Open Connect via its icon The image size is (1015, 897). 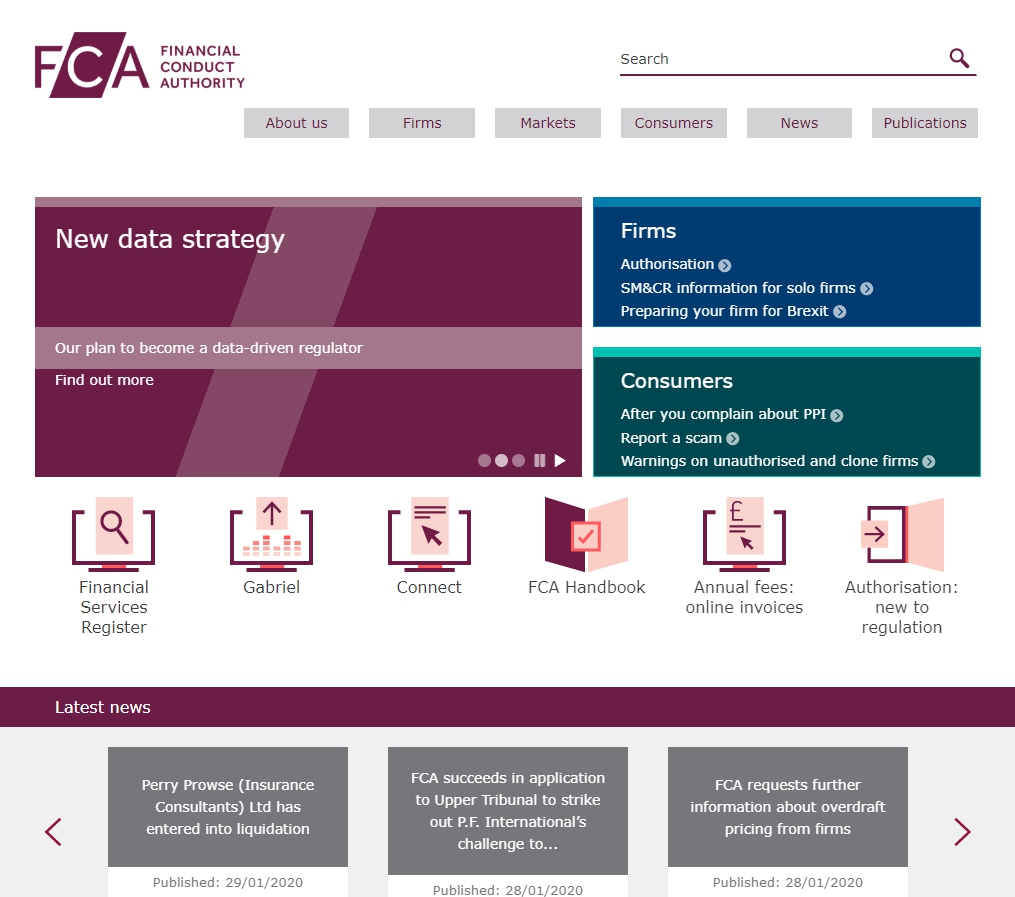(x=428, y=535)
